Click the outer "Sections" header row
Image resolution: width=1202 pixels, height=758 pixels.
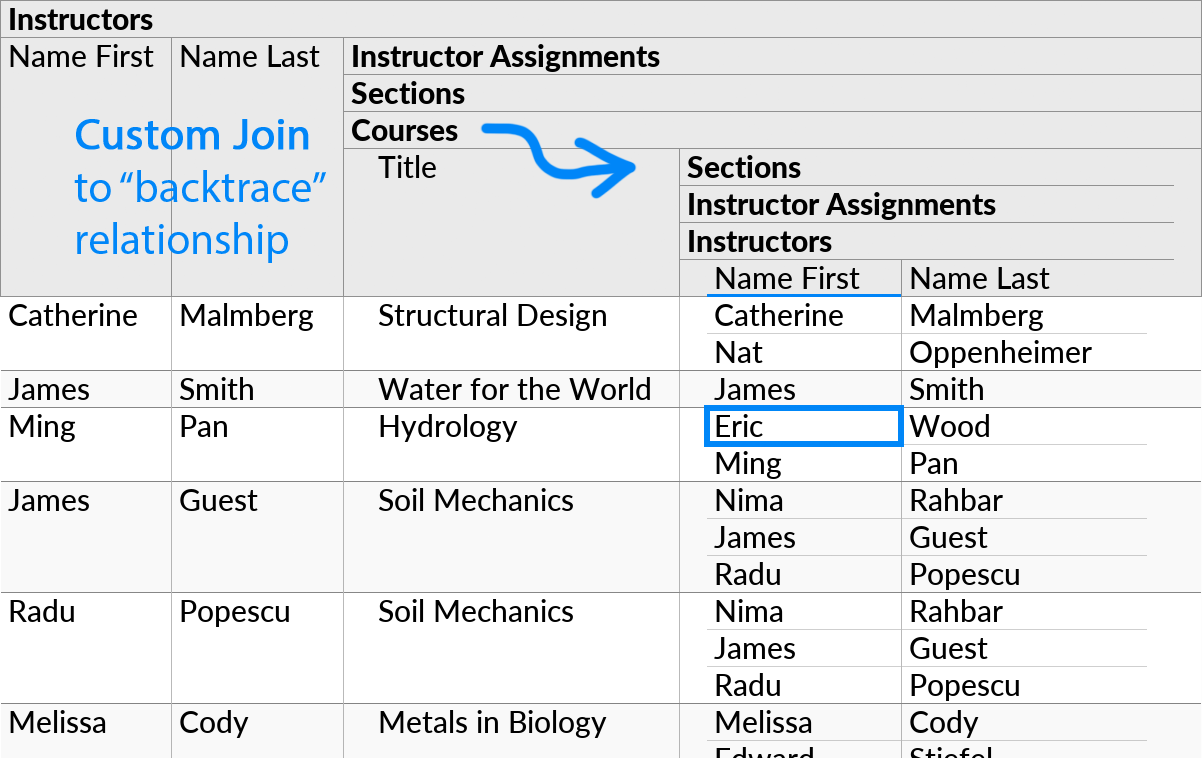407,93
